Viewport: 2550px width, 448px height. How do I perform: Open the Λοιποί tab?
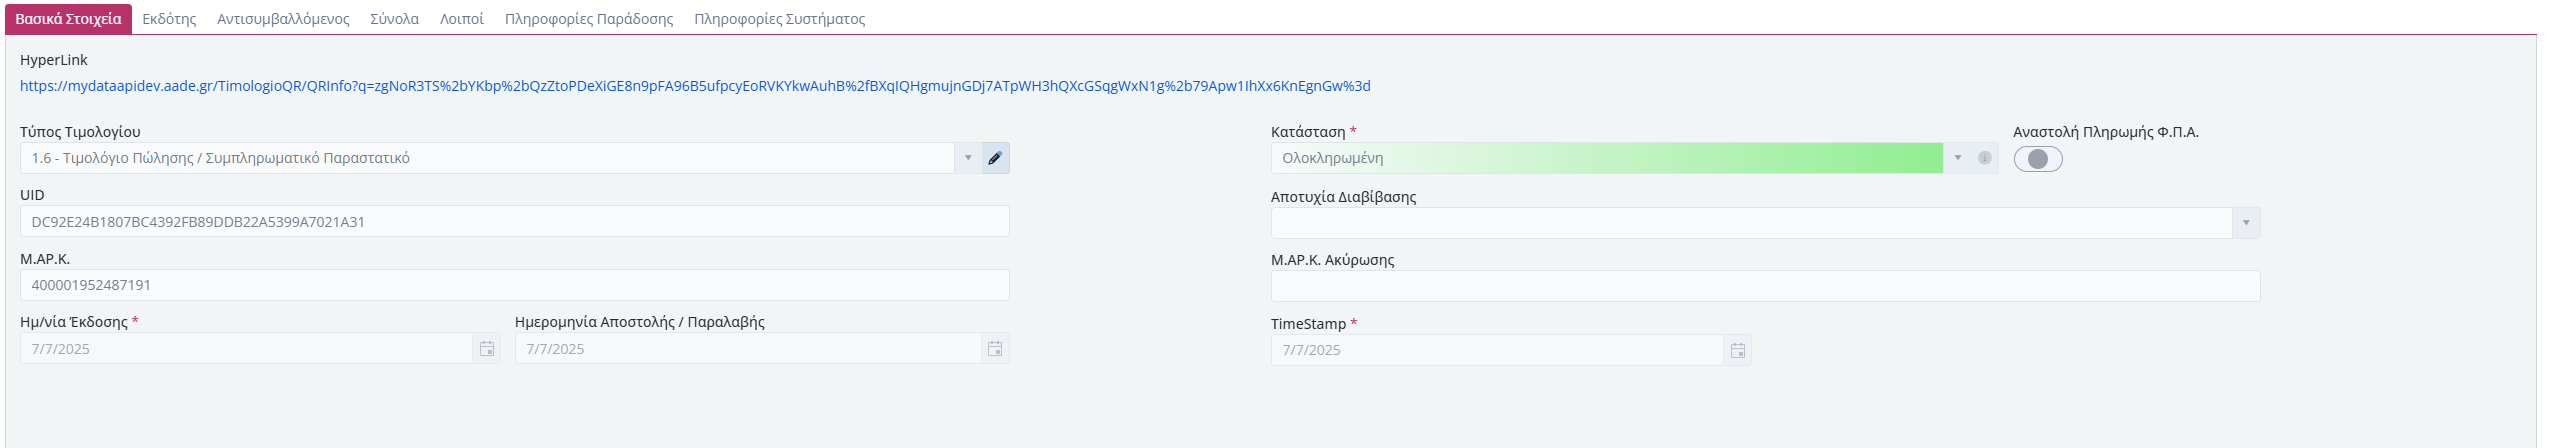point(462,19)
